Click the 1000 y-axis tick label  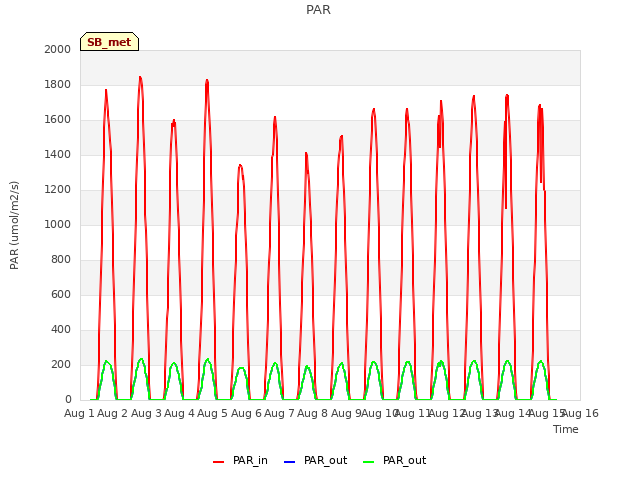pyautogui.click(x=58, y=224)
